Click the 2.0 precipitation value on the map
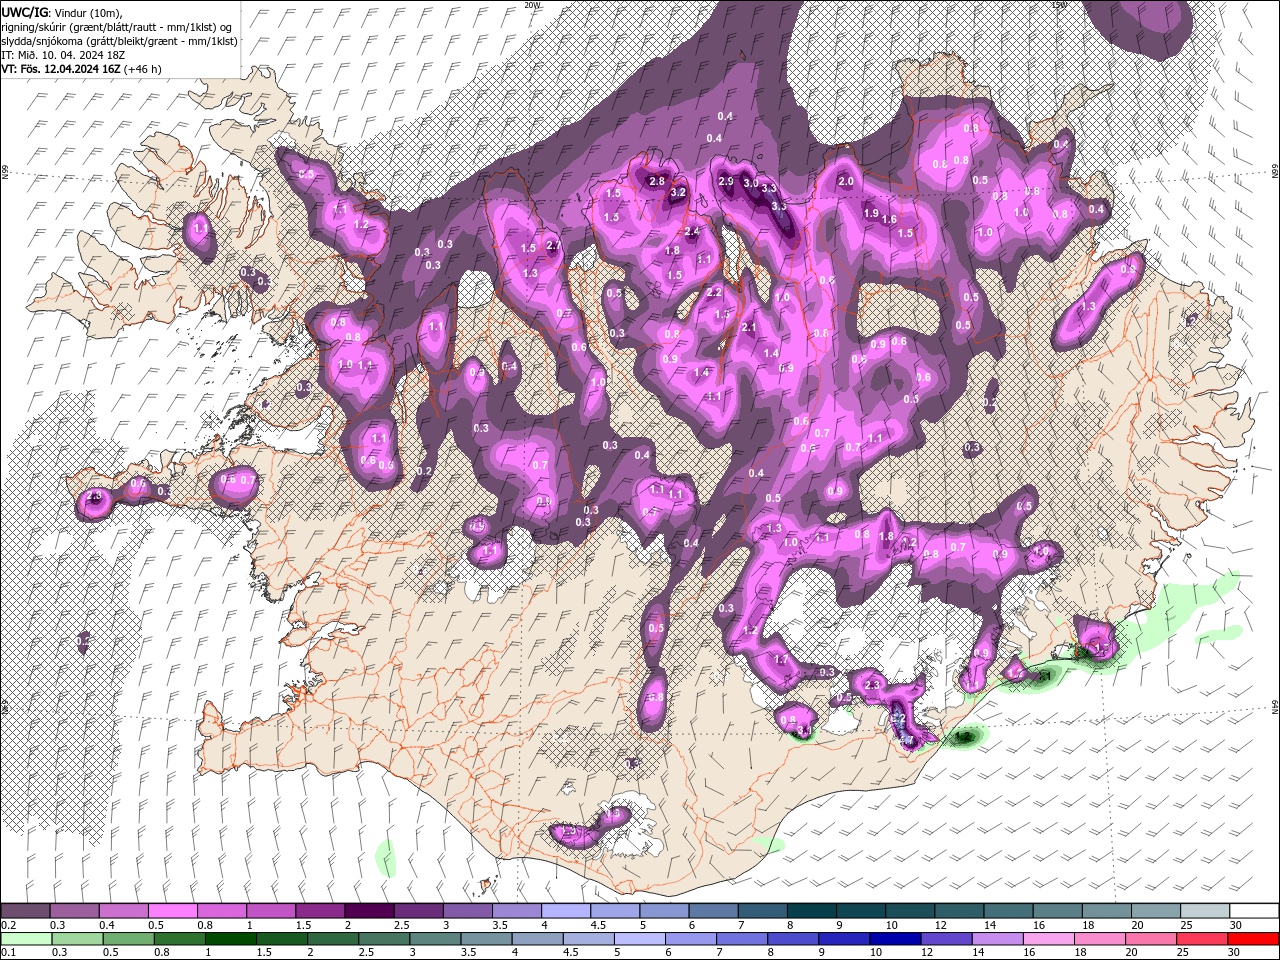This screenshot has width=1280, height=960. (x=846, y=181)
